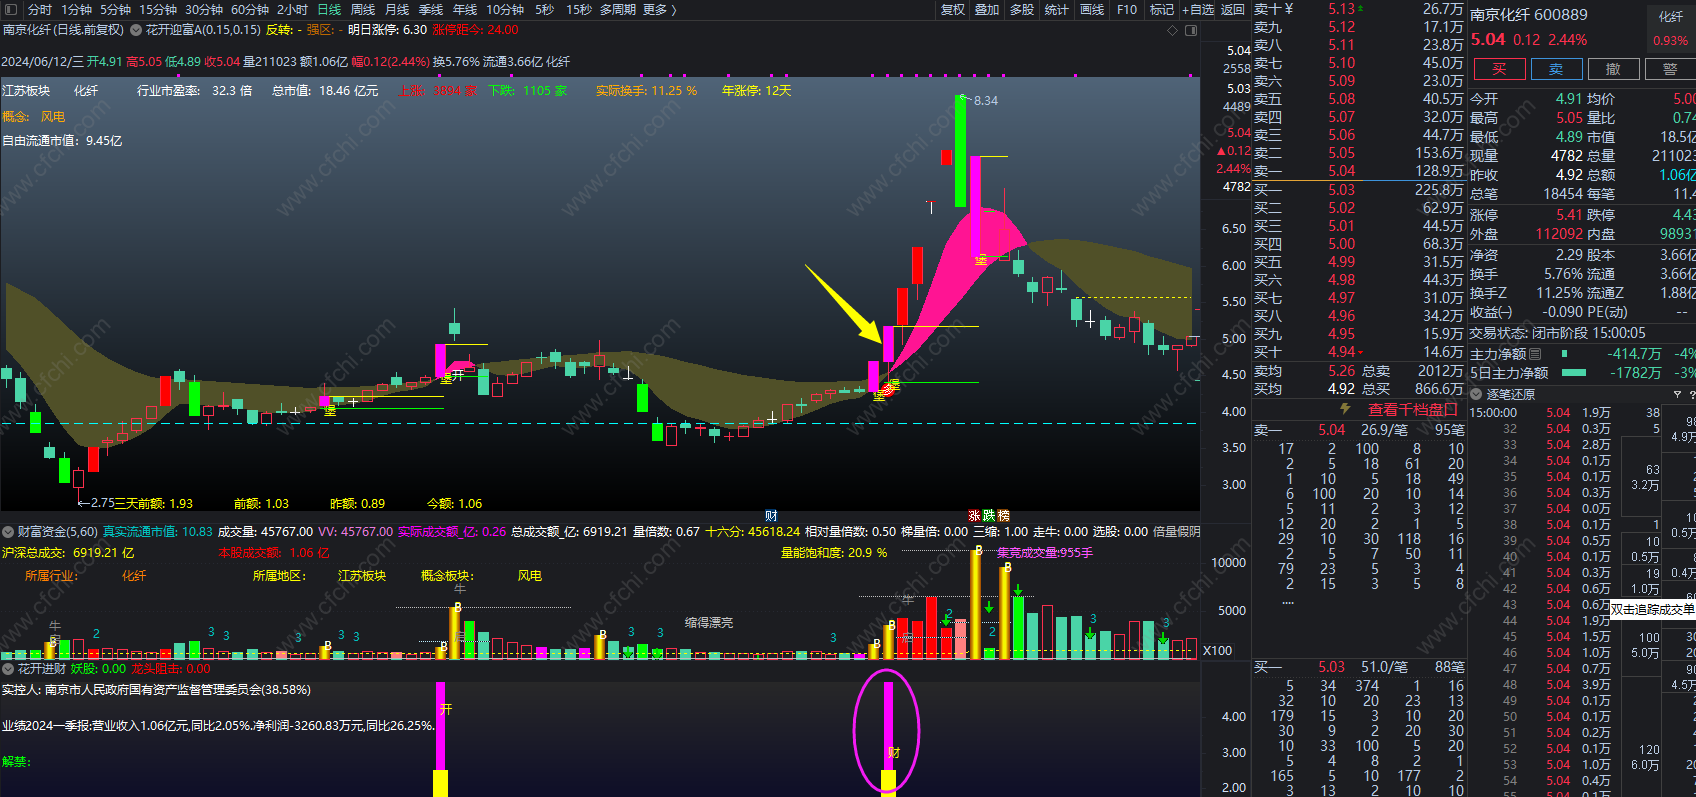The width and height of the screenshot is (1696, 797).
Task: Click the 卖一 5.04 order book row
Action: (1359, 171)
